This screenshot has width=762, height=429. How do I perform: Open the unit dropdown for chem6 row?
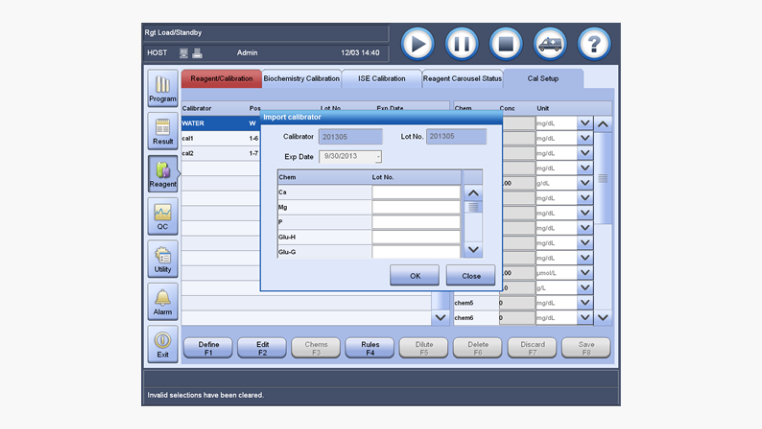(585, 318)
